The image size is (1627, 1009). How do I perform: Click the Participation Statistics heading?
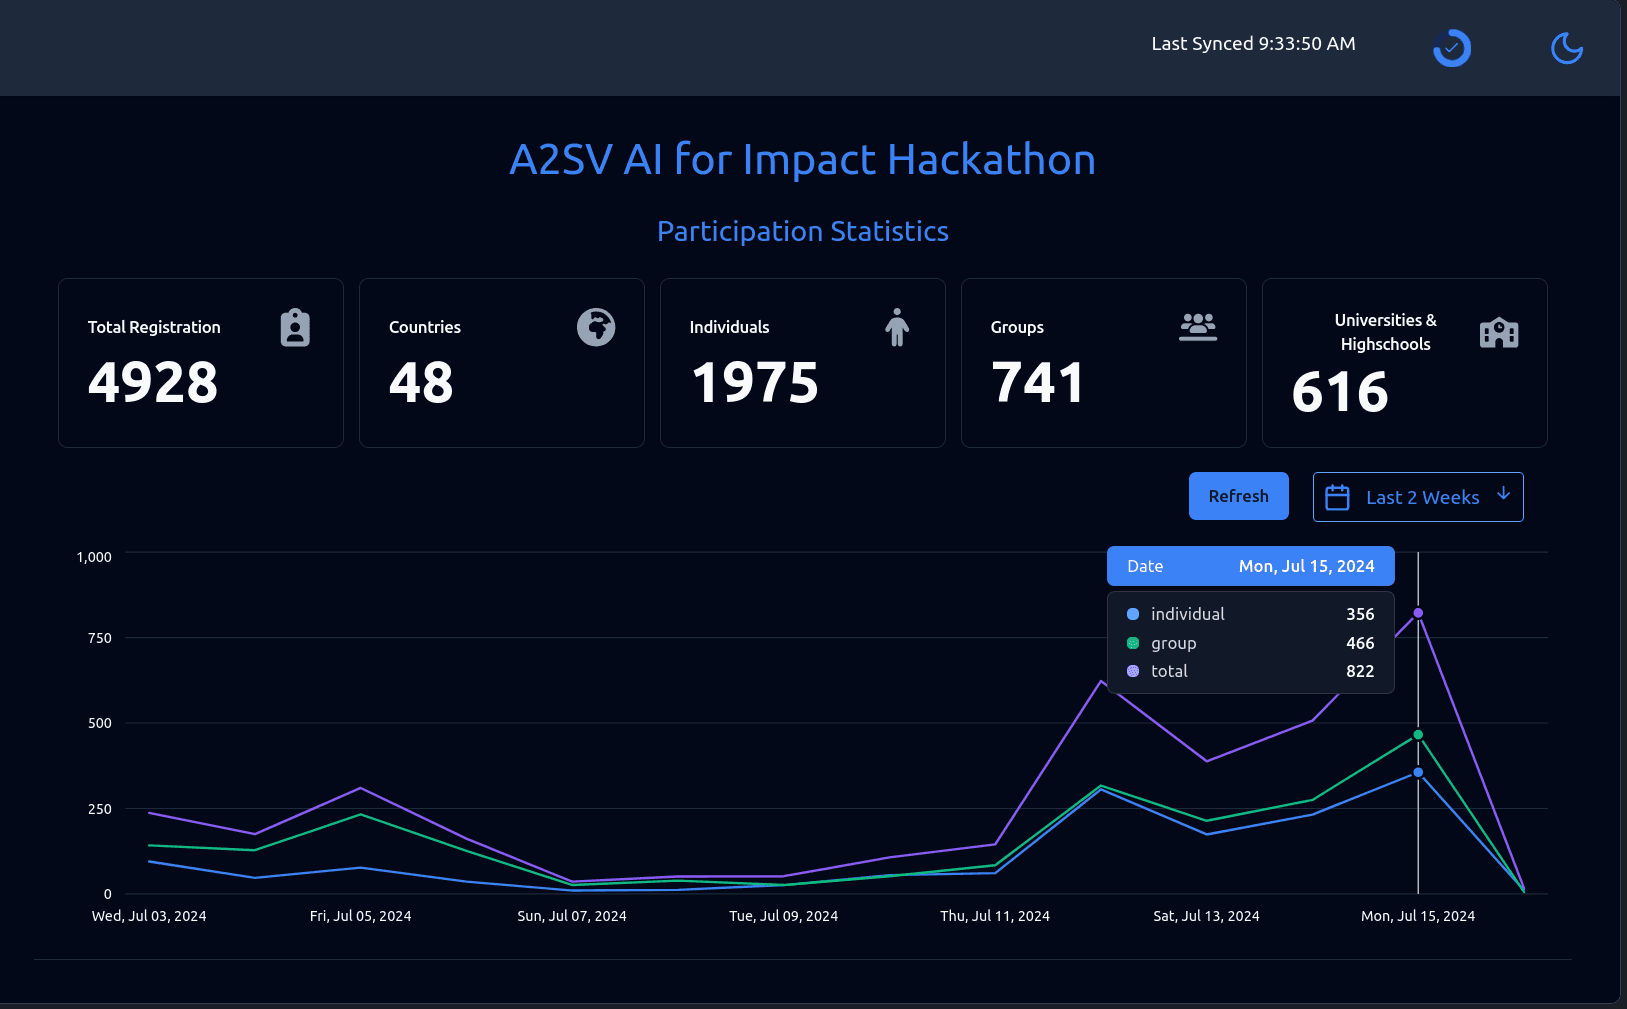coord(802,232)
